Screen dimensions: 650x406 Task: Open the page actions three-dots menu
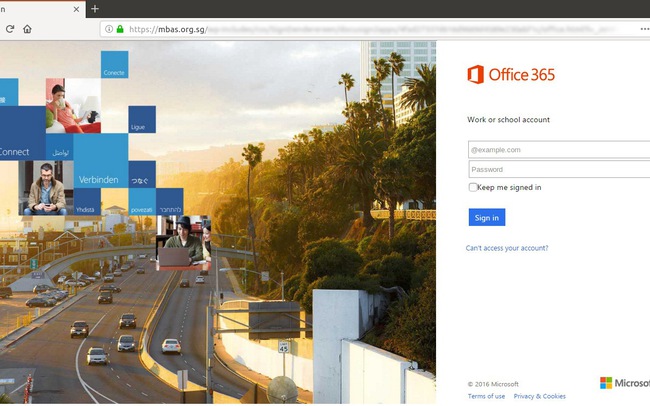pyautogui.click(x=645, y=29)
